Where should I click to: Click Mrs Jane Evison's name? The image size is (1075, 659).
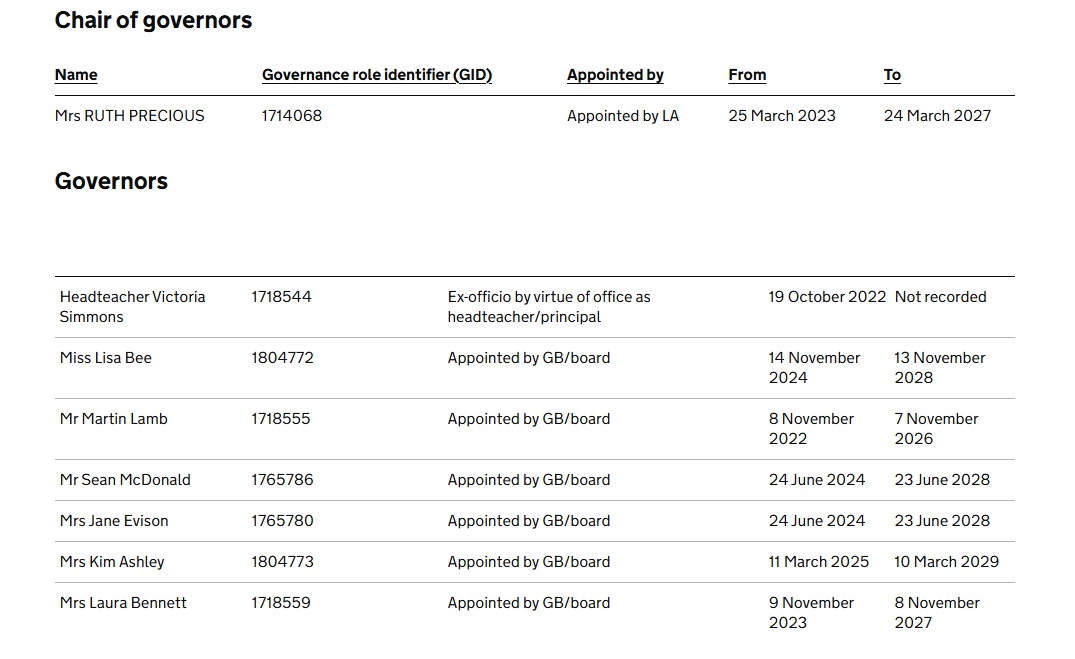(114, 521)
